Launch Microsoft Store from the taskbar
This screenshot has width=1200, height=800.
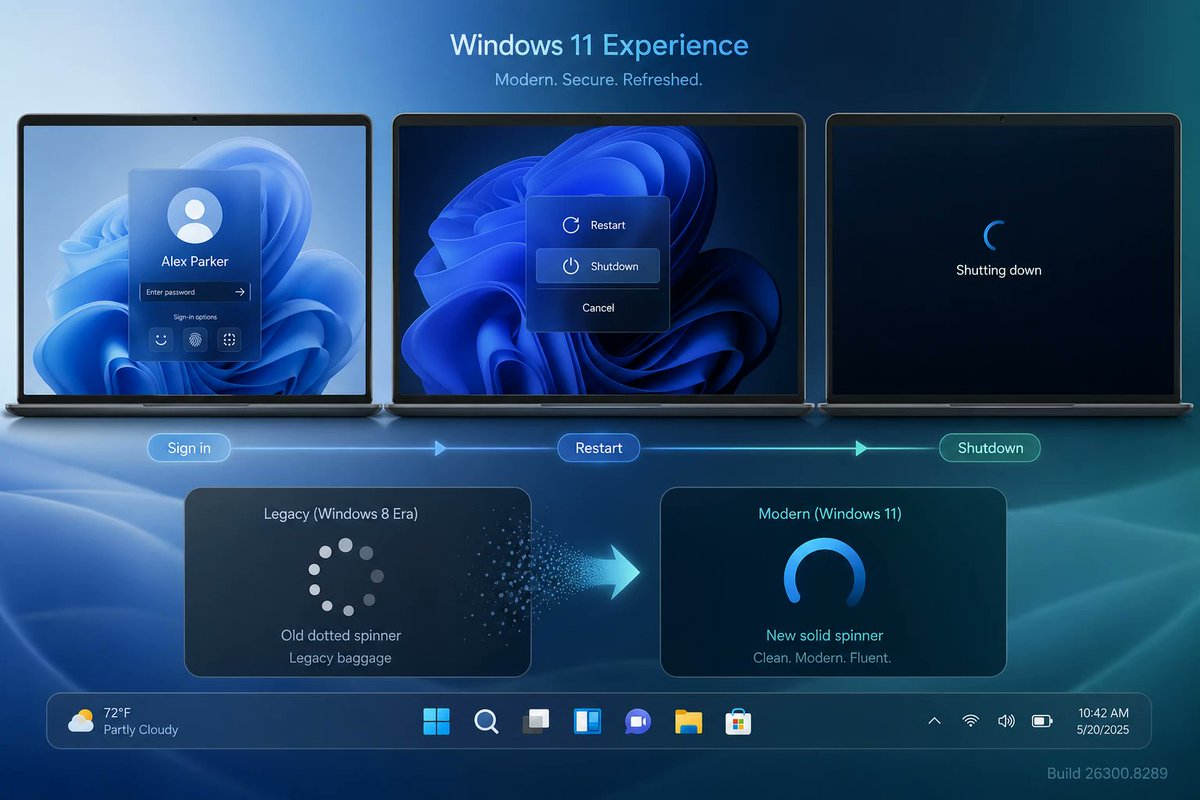click(x=738, y=721)
